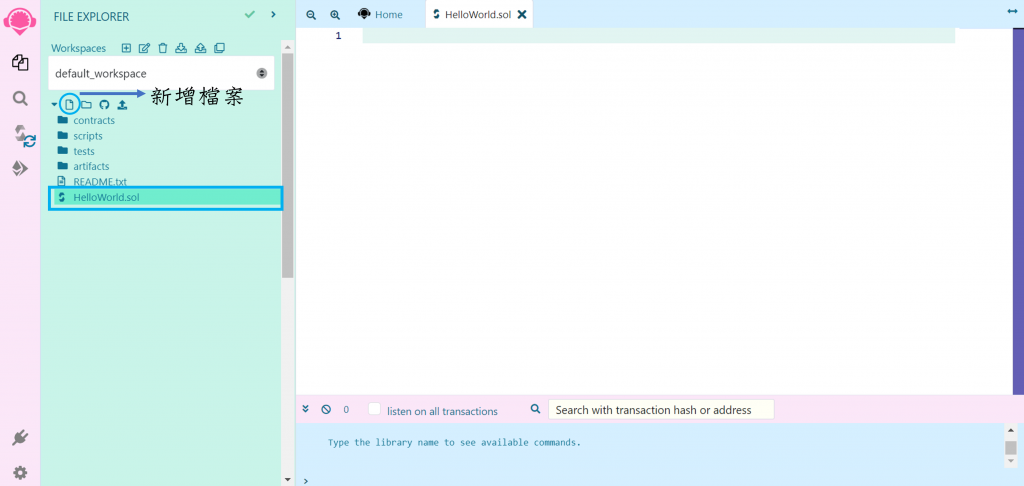Click the terminal scroll down arrow
The image size is (1024, 486).
(x=1011, y=461)
